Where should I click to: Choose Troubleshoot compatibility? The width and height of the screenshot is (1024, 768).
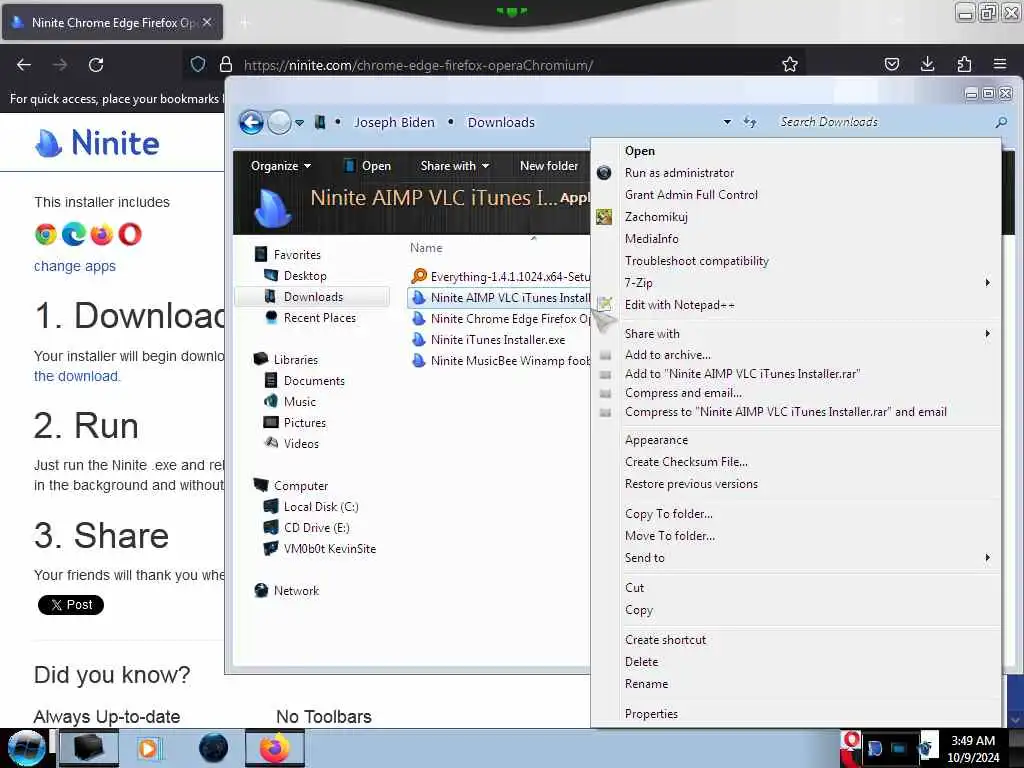(696, 261)
